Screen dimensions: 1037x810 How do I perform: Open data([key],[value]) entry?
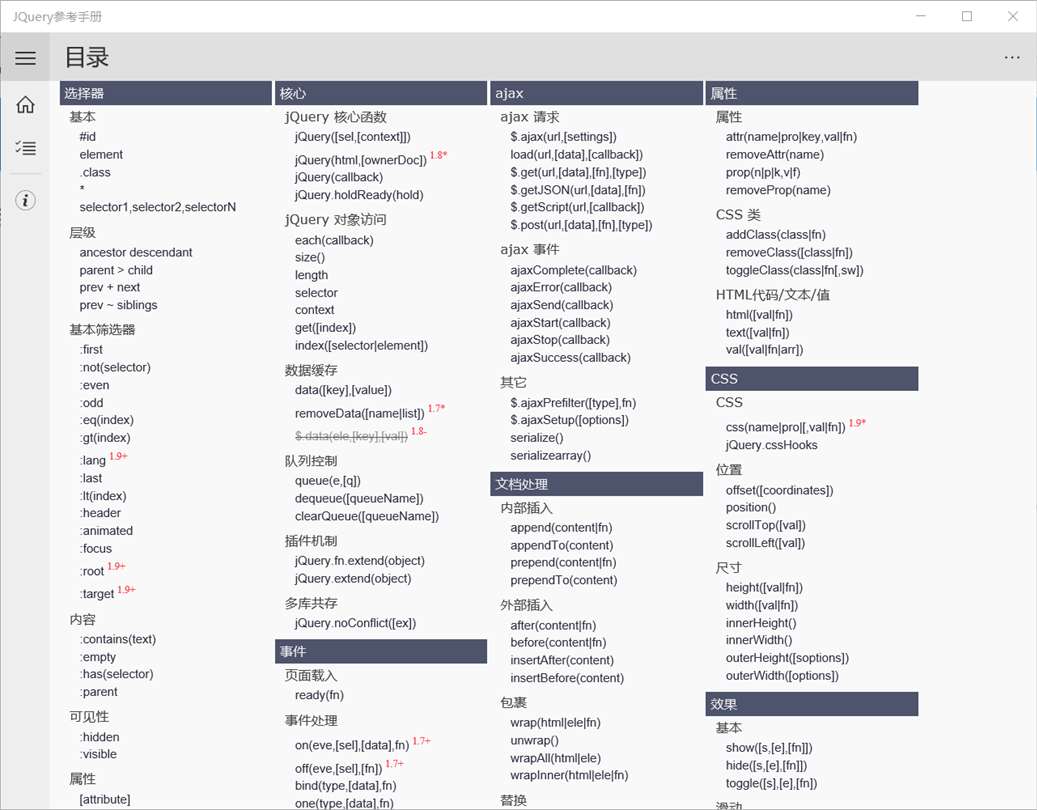[343, 390]
